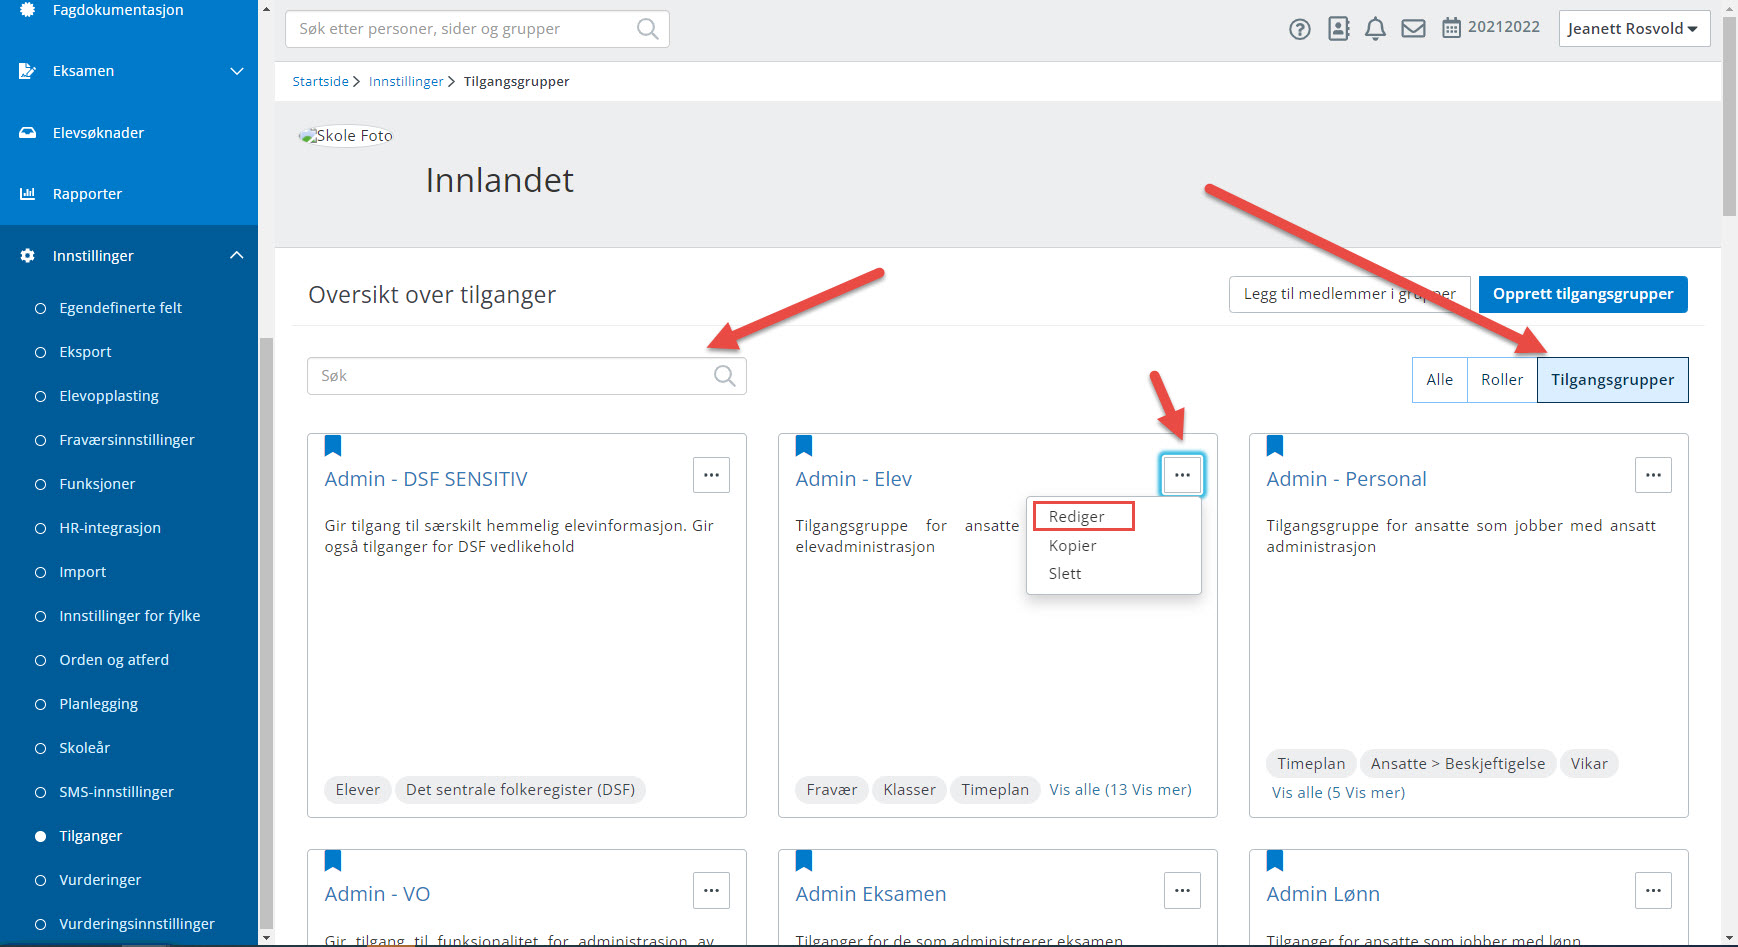
Task: Click the bookmark icon on Admin - Personal
Action: (1275, 446)
